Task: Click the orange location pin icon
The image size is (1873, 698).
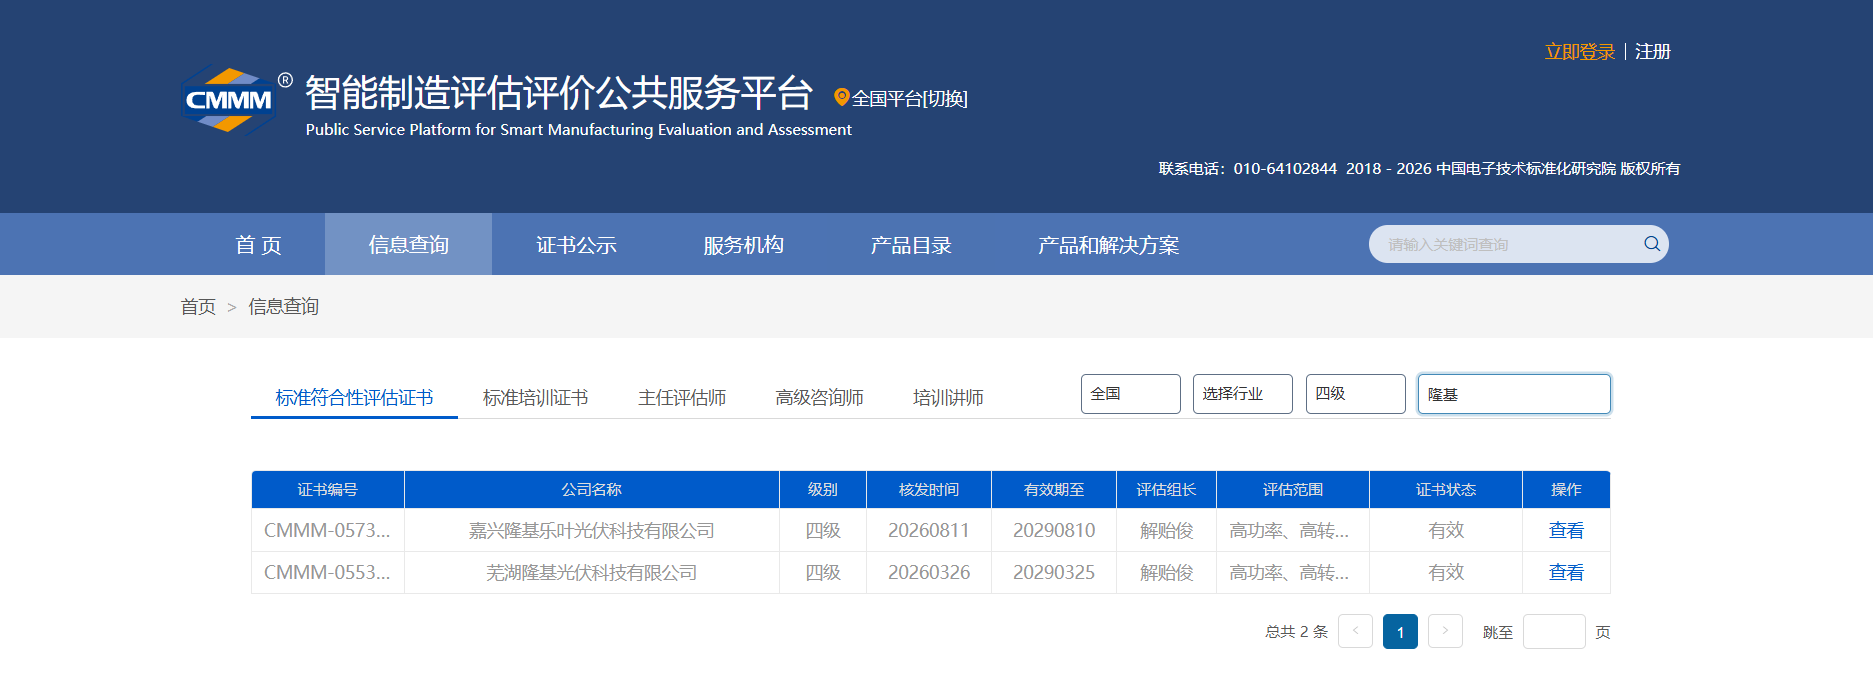Action: tap(841, 97)
